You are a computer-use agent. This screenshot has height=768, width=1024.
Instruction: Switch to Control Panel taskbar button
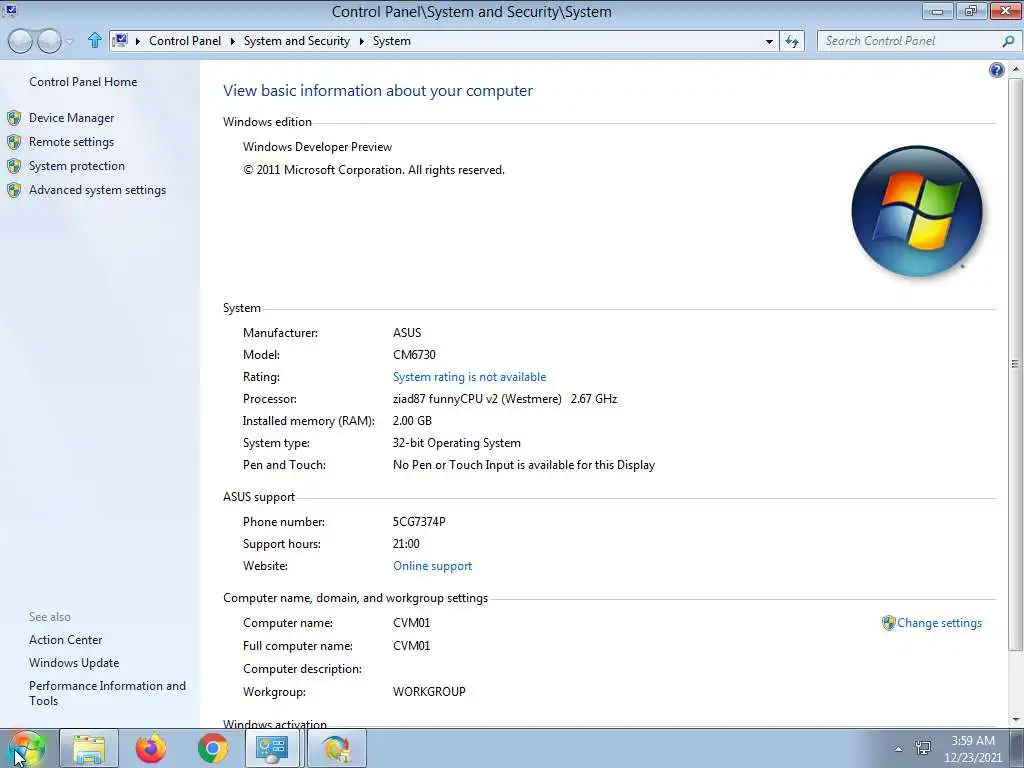coord(272,748)
